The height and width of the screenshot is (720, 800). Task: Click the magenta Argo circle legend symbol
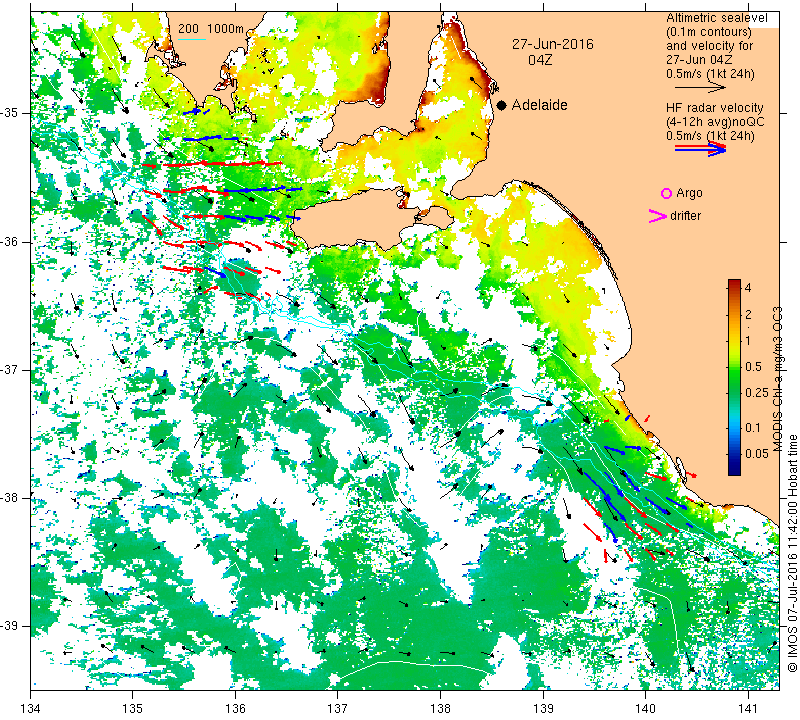tap(666, 193)
